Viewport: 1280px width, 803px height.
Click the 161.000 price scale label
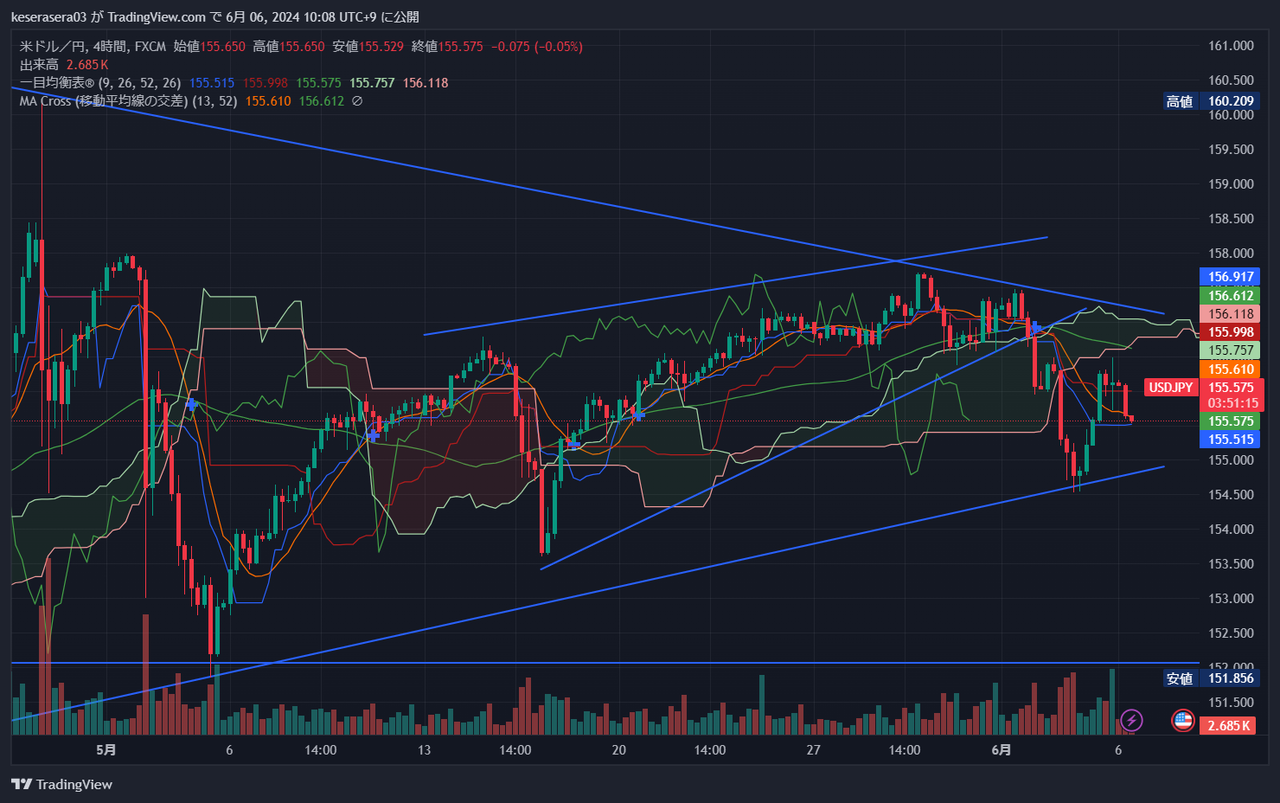tap(1231, 46)
